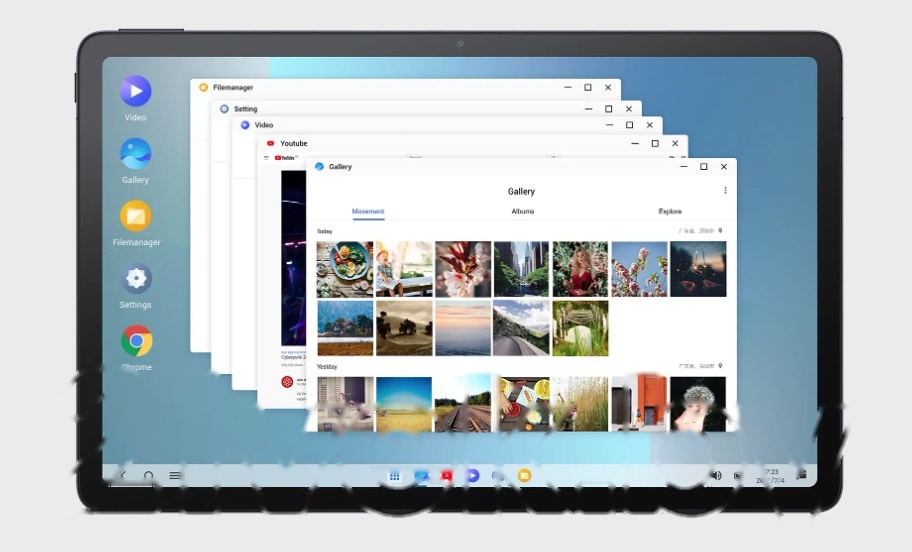Bring the Filemanager window to front via title bar
This screenshot has height=552, width=912.
380,88
